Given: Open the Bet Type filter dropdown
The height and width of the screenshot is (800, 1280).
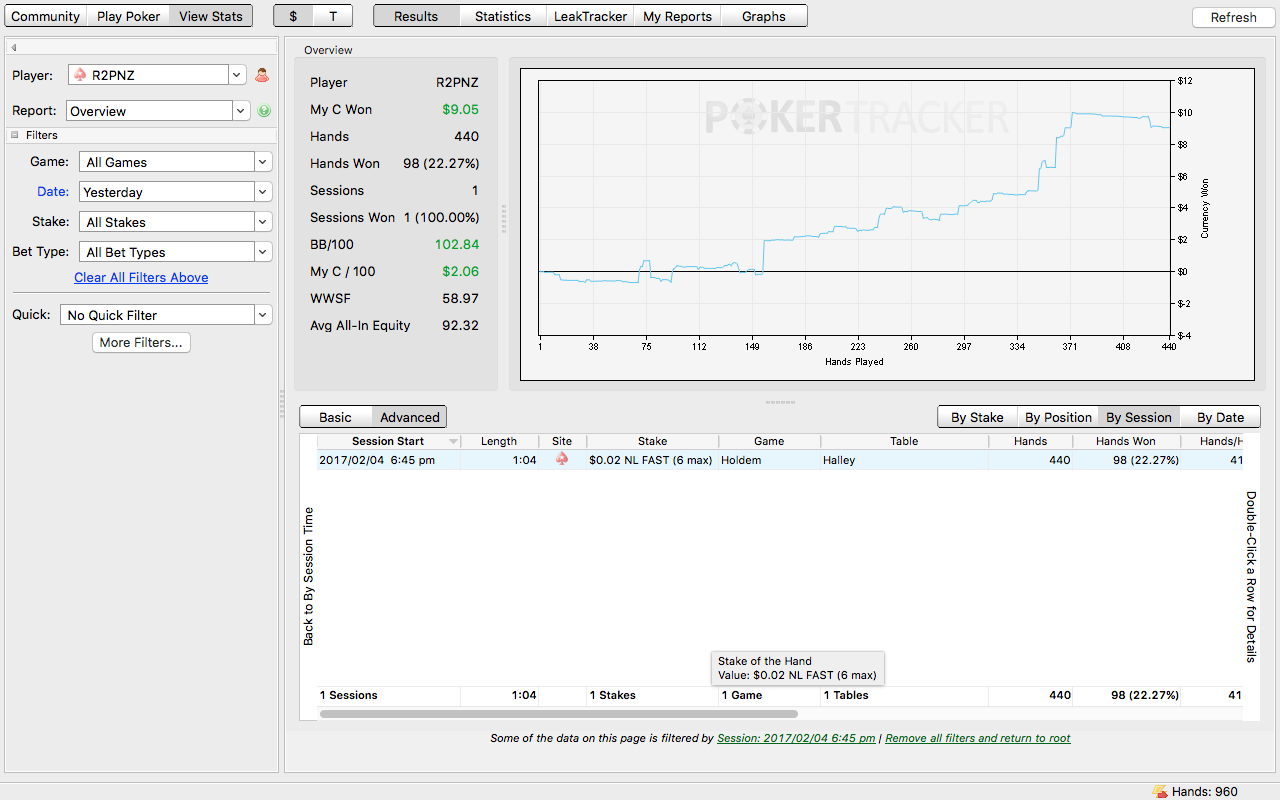Looking at the screenshot, I should (x=175, y=252).
